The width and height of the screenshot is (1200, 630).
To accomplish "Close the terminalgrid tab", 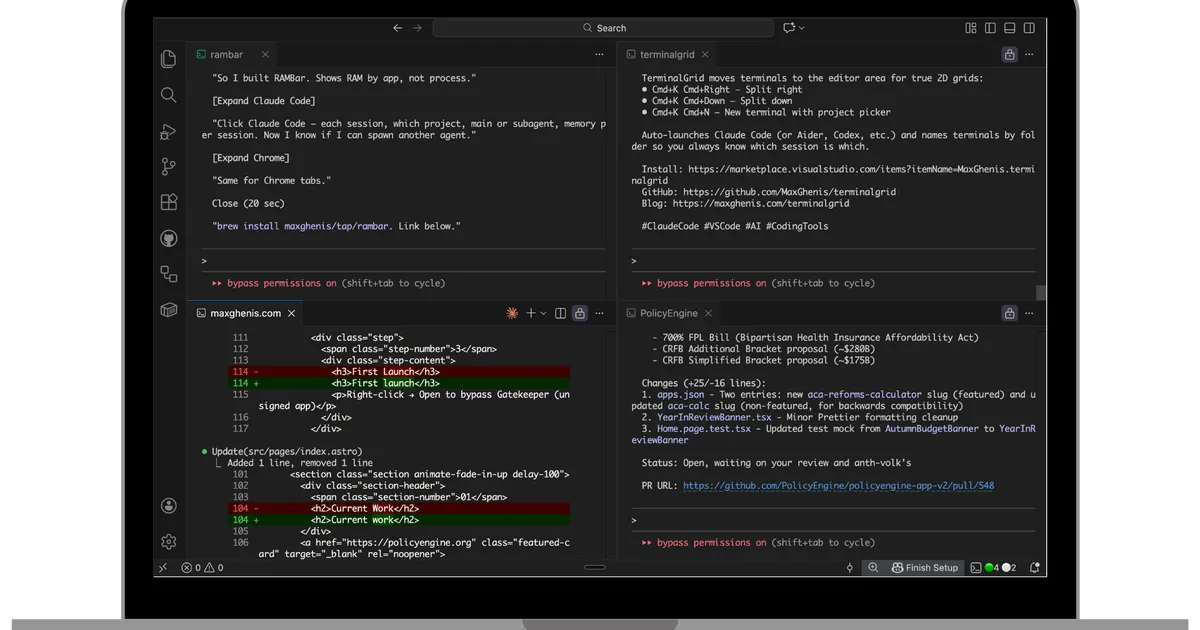I will [706, 54].
